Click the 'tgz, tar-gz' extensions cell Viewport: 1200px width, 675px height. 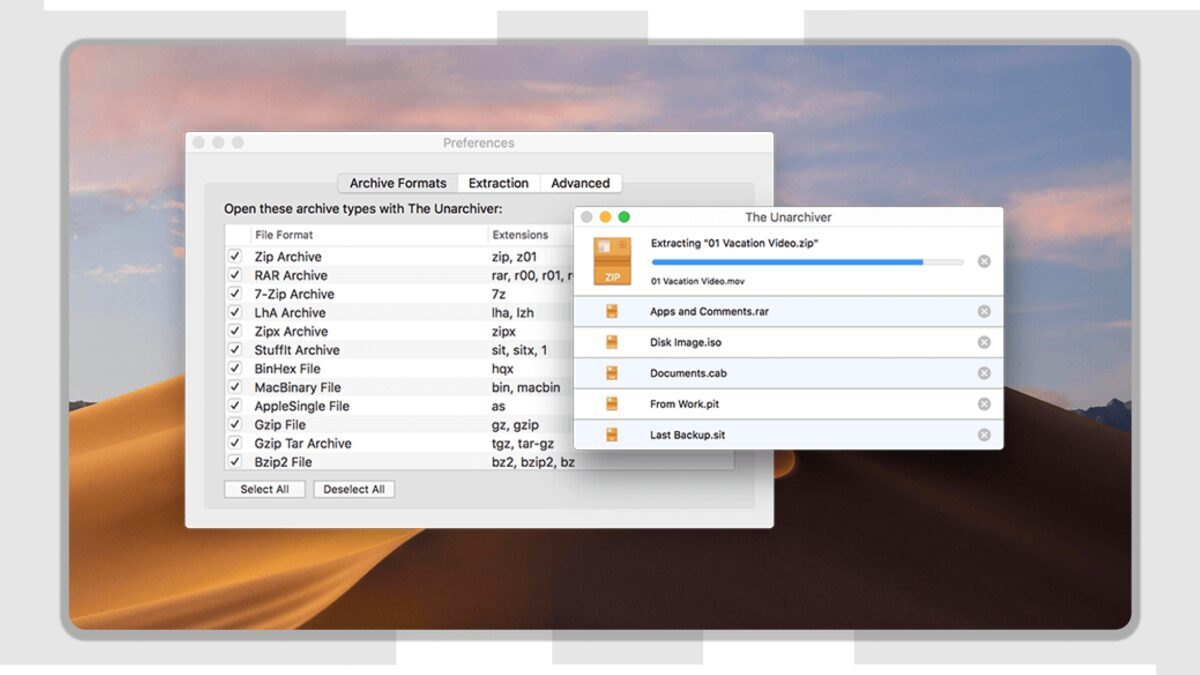(x=525, y=443)
